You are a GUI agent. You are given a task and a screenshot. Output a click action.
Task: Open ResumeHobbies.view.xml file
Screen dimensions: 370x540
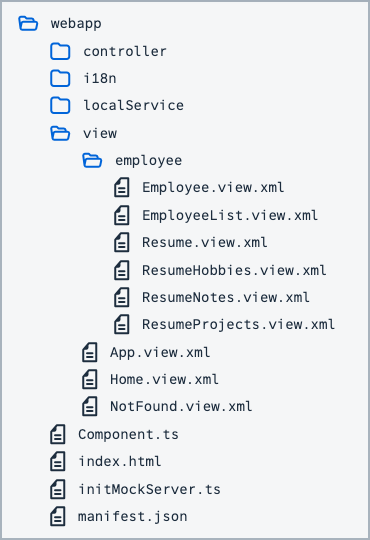click(234, 270)
